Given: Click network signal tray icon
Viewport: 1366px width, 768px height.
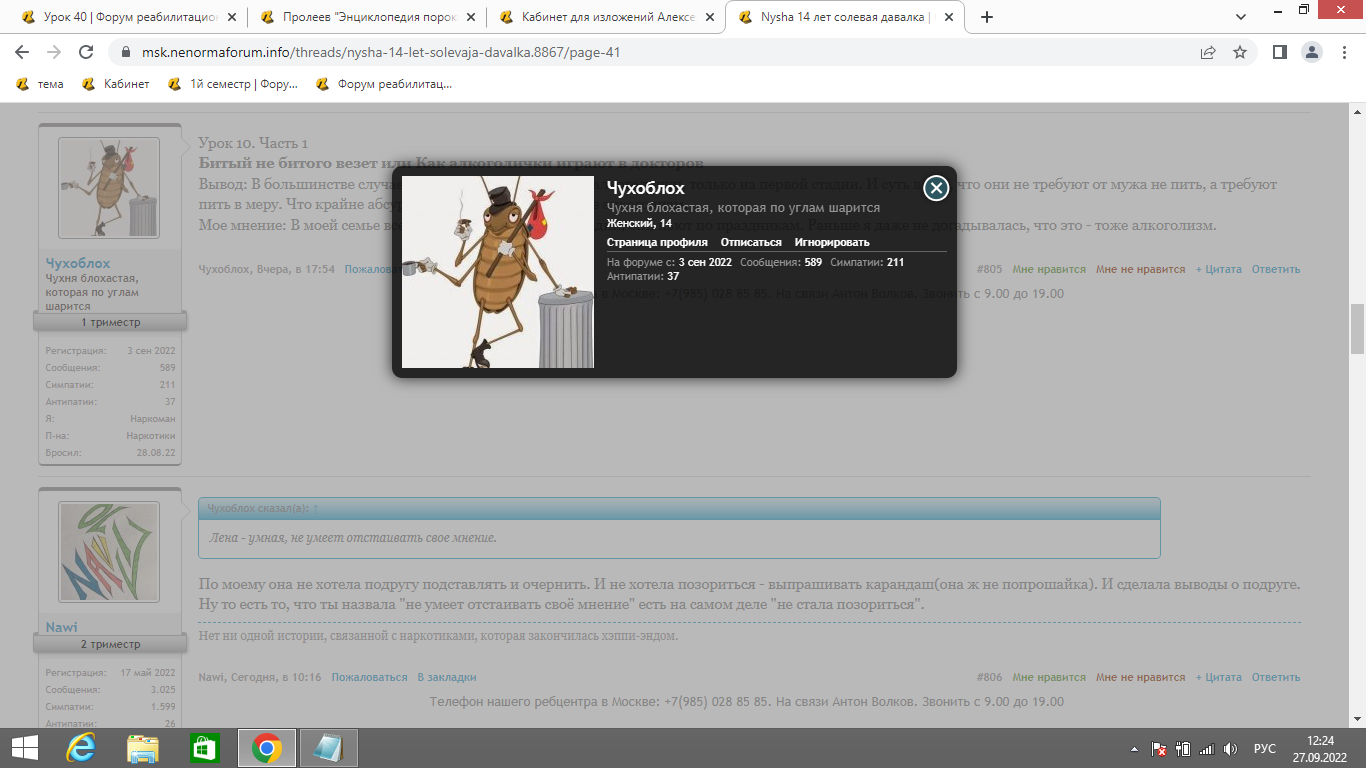Looking at the screenshot, I should click(1207, 748).
